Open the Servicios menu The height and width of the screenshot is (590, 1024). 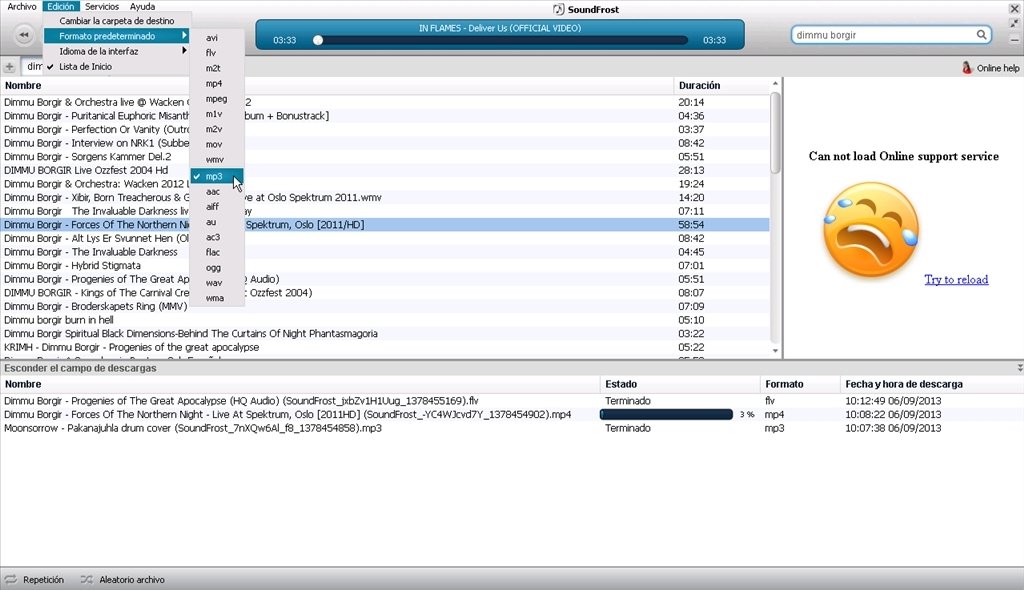click(x=102, y=7)
